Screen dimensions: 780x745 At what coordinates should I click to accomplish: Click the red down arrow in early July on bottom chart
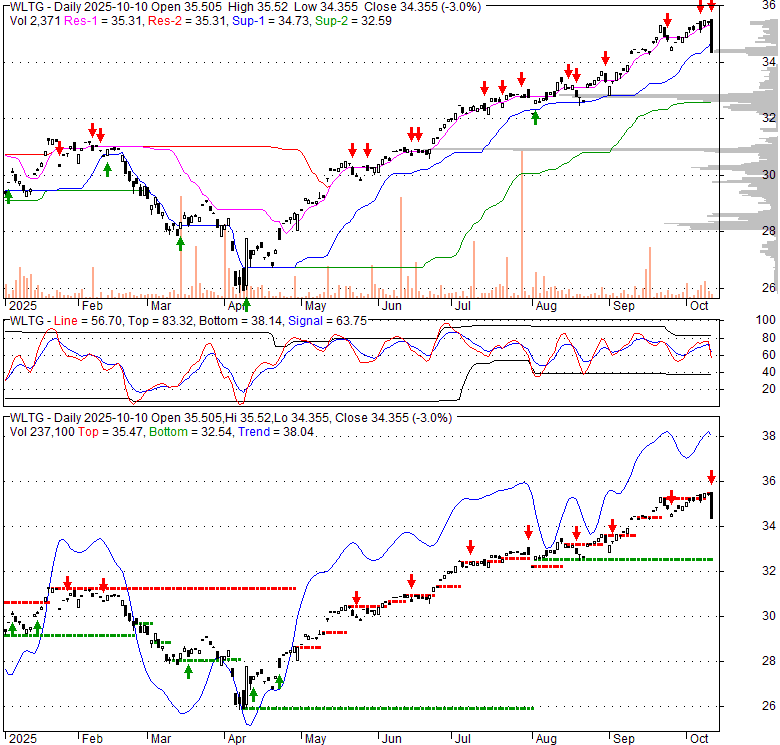(x=469, y=547)
